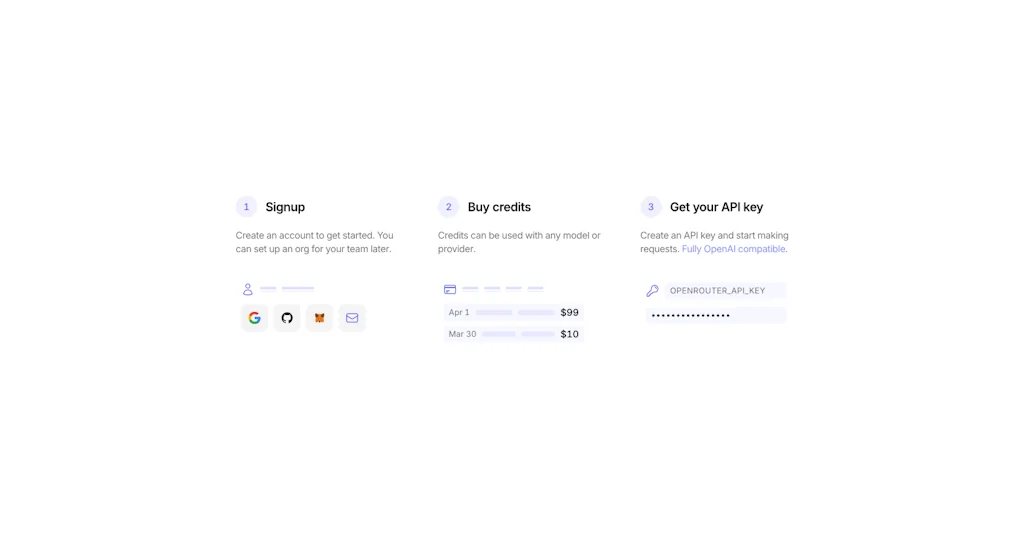
Task: Click the masked API key value field
Action: [x=716, y=315]
